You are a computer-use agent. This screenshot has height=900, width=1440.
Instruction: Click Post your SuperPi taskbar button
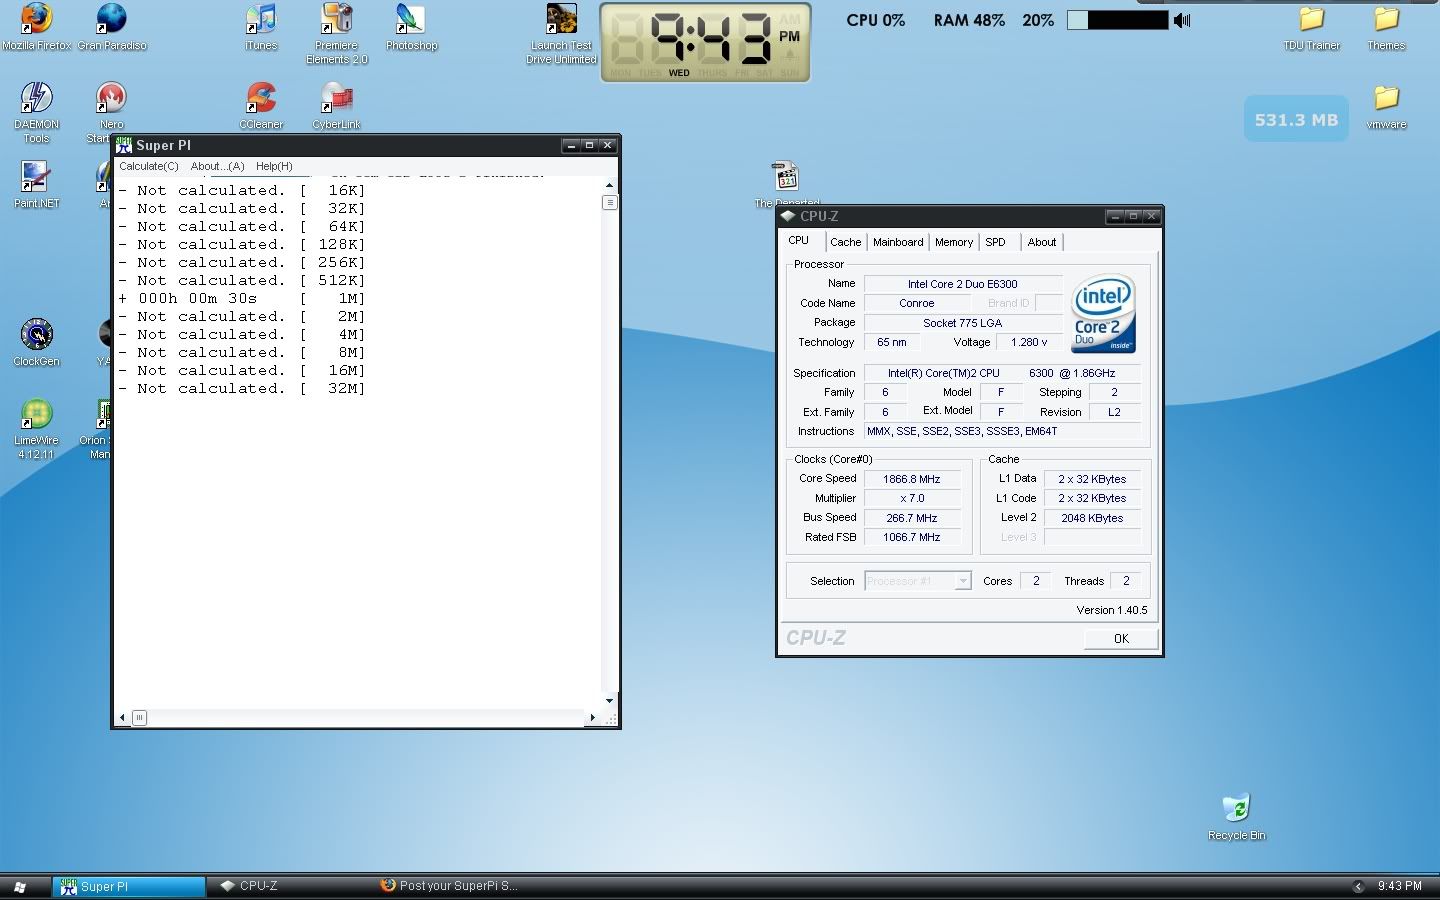pyautogui.click(x=450, y=886)
